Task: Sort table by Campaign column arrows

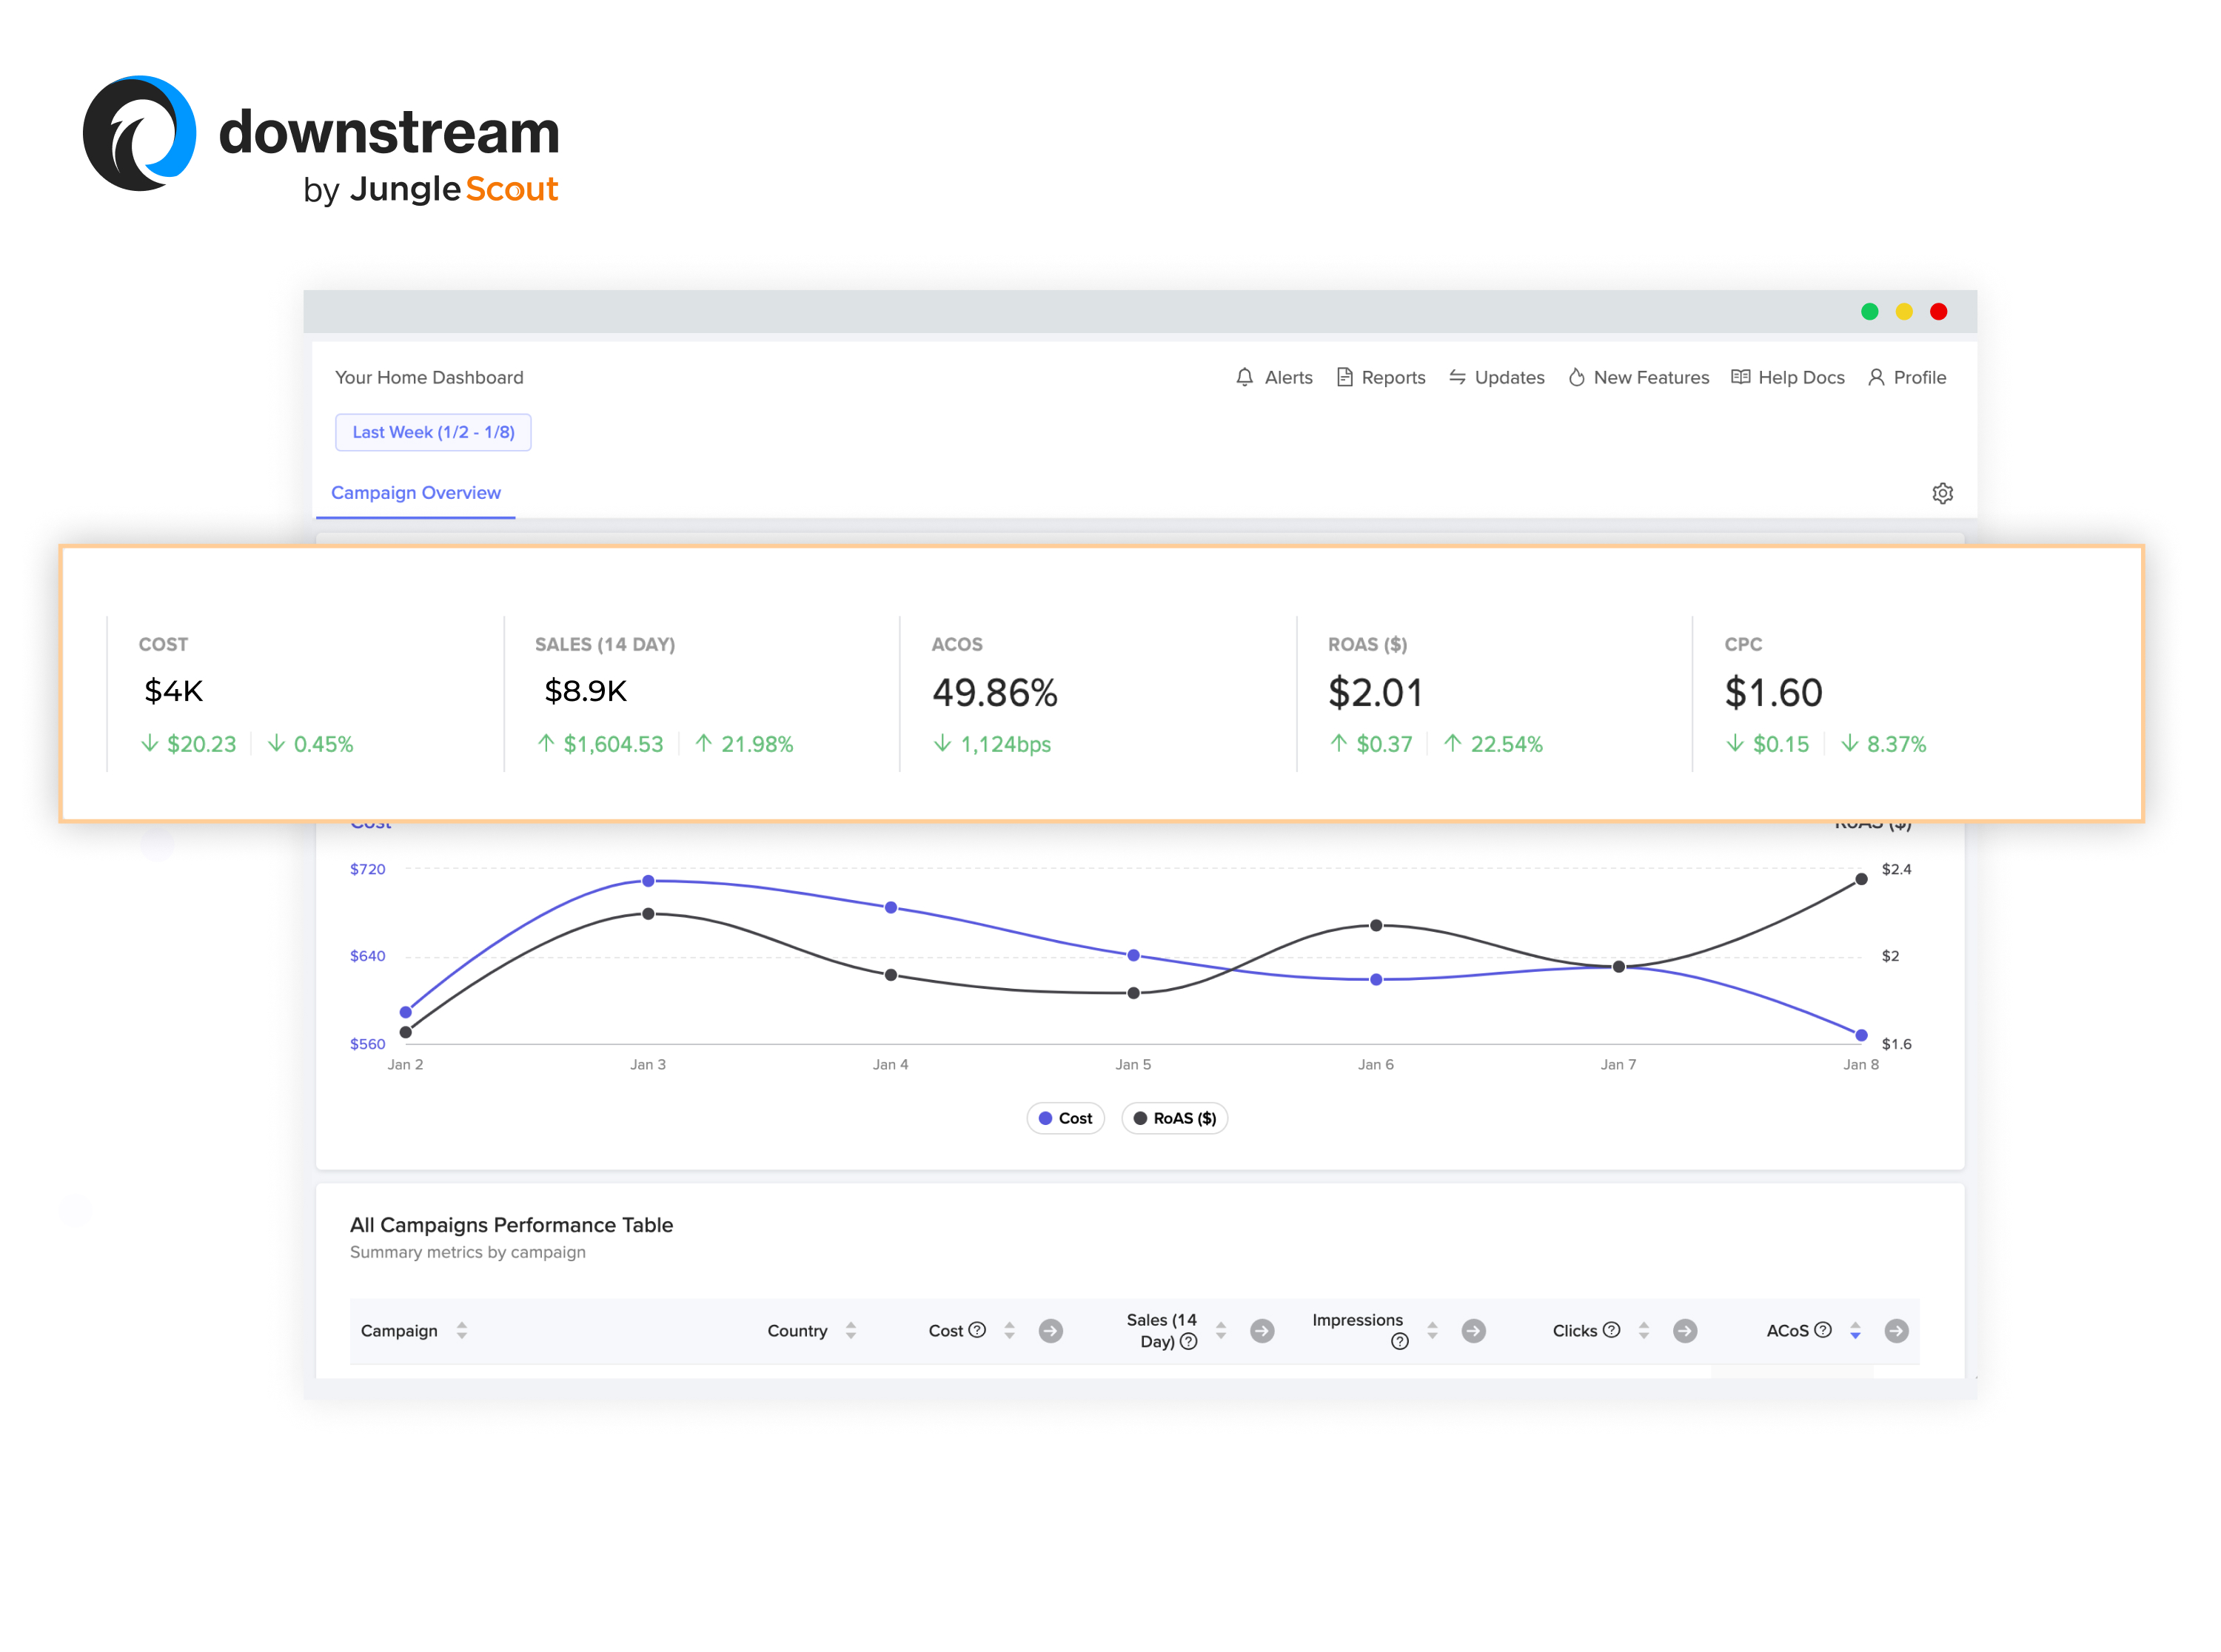Action: point(462,1330)
